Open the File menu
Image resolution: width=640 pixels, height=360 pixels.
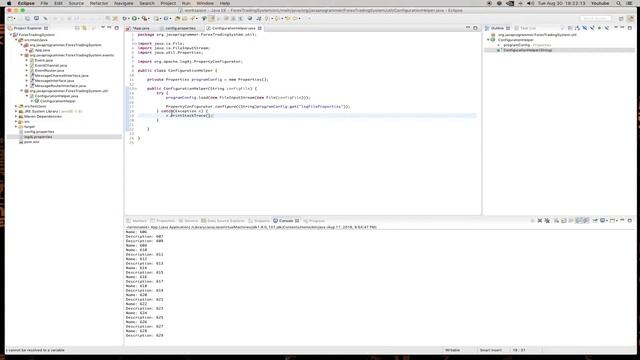tap(44, 3)
